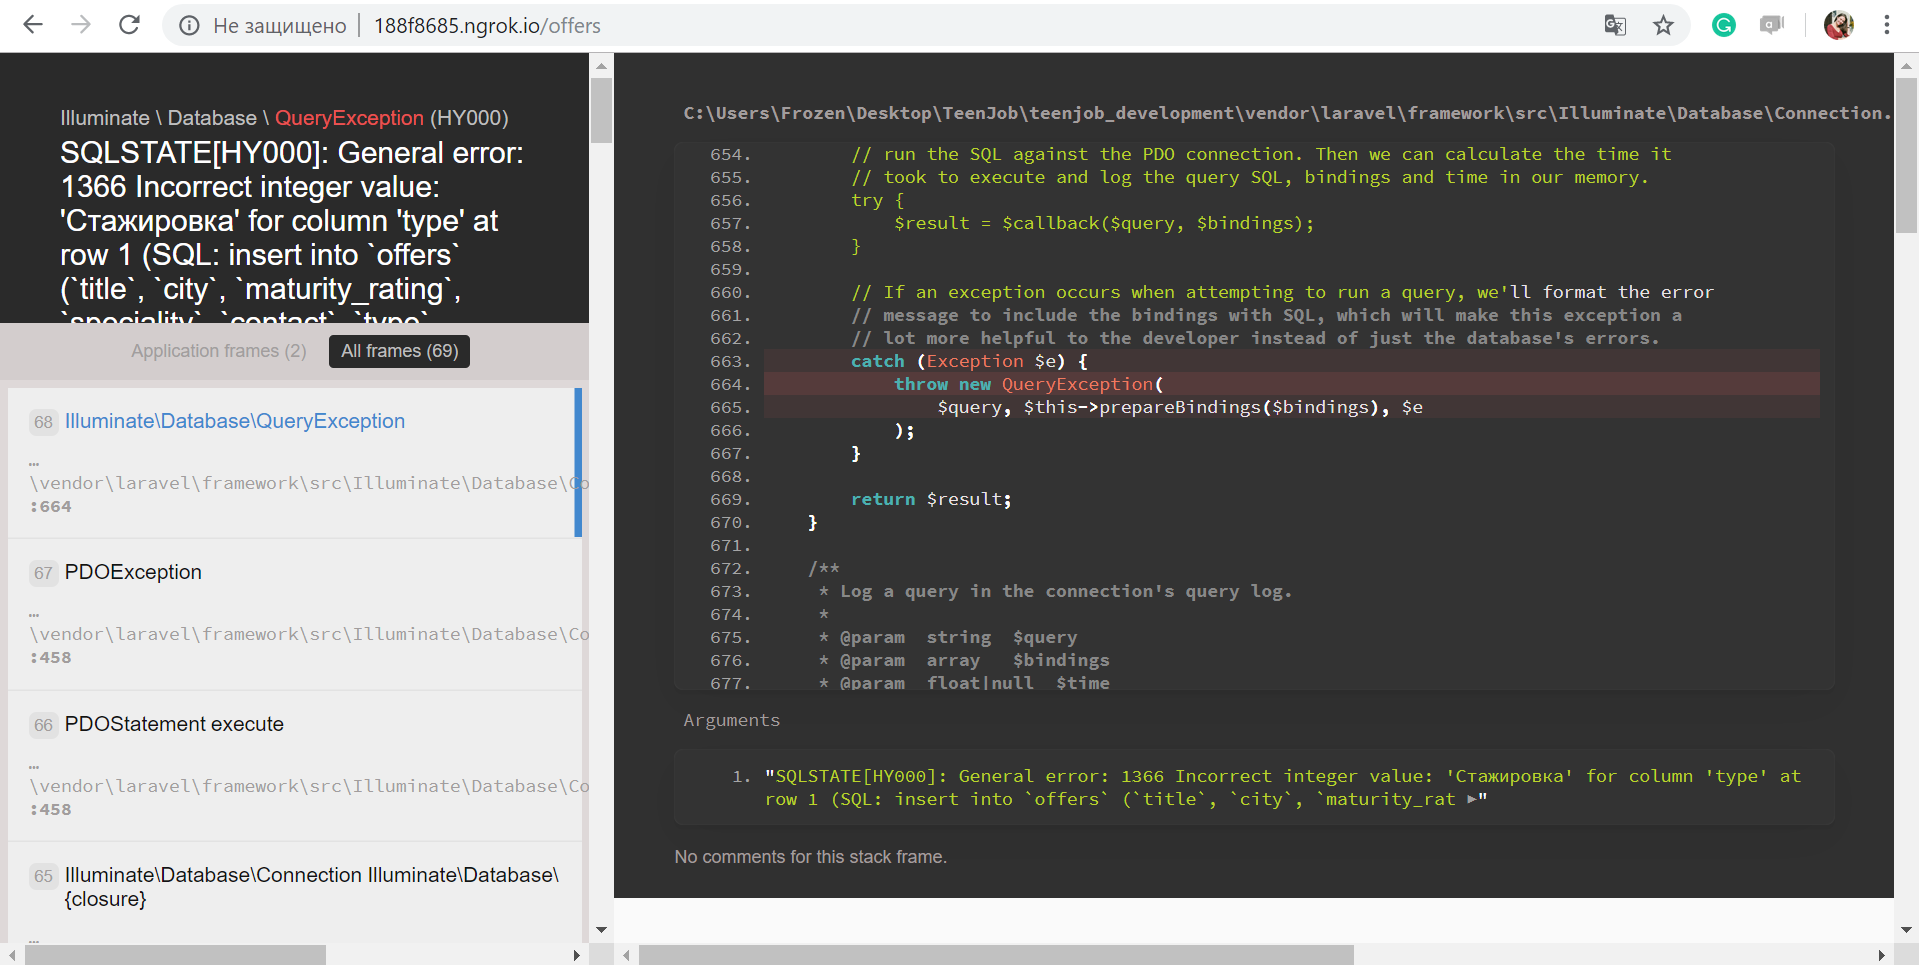Image resolution: width=1919 pixels, height=965 pixels.
Task: Click the :458 line number under PDOException
Action: (x=51, y=658)
